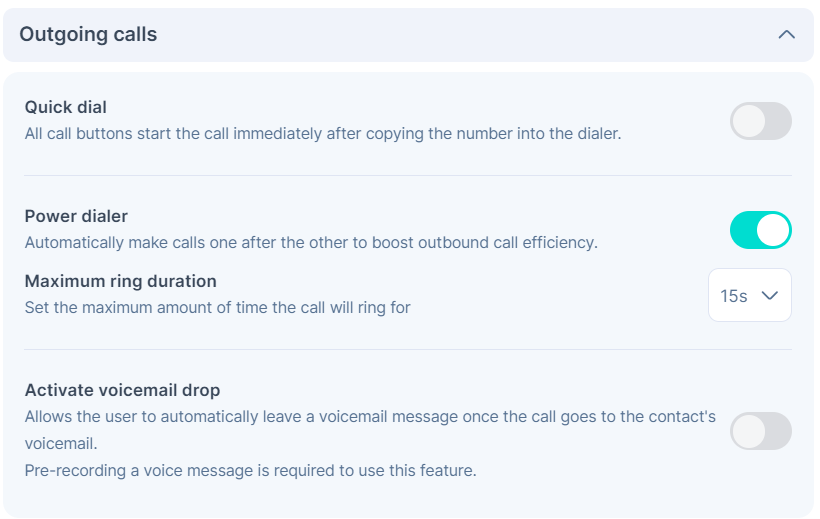820x519 pixels.
Task: Click the voicemail drop description paragraph
Action: pyautogui.click(x=370, y=417)
